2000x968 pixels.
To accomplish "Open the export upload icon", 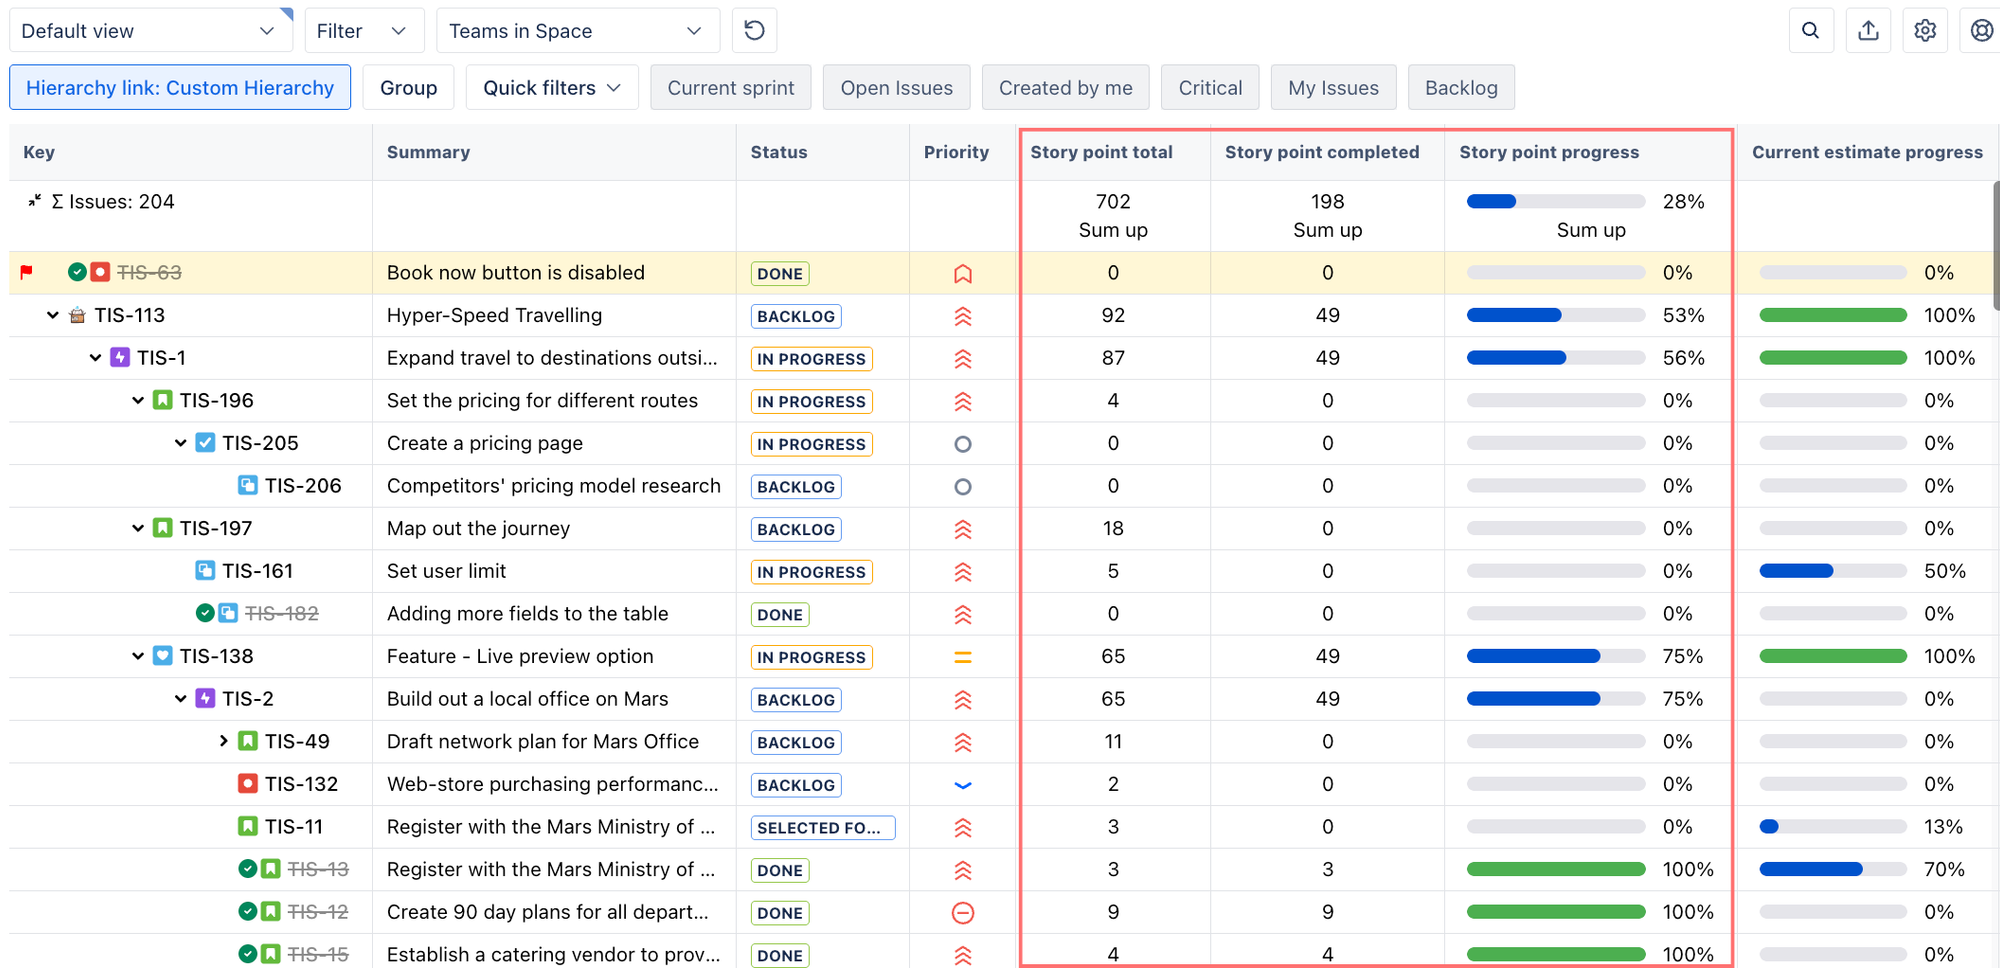I will pos(1868,30).
